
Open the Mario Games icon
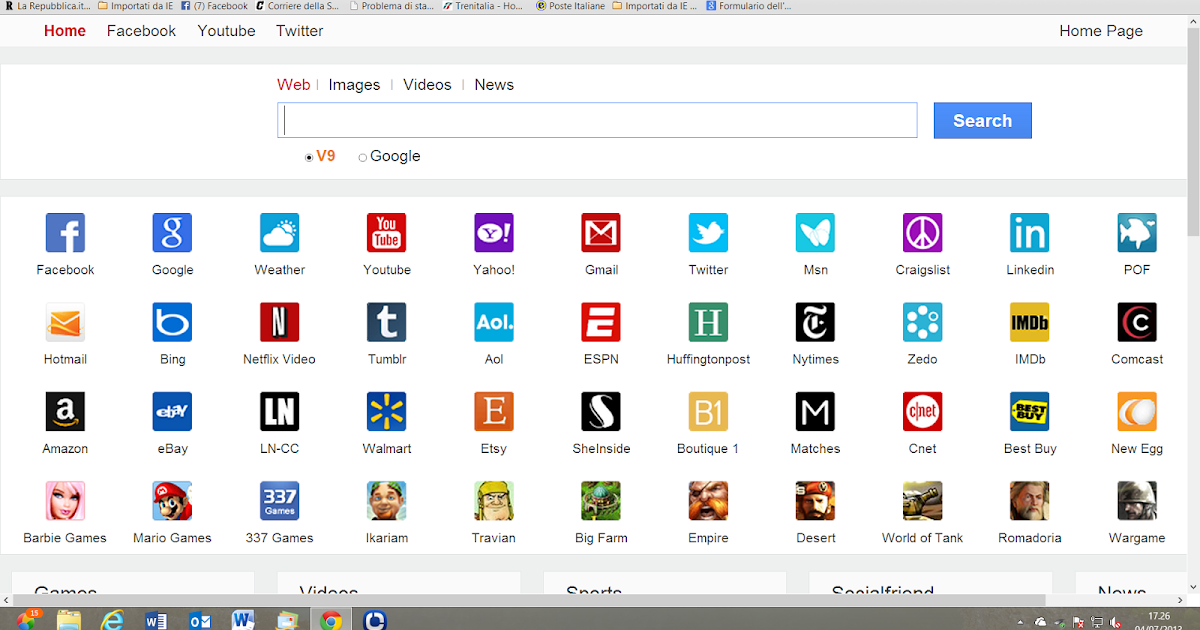tap(172, 501)
